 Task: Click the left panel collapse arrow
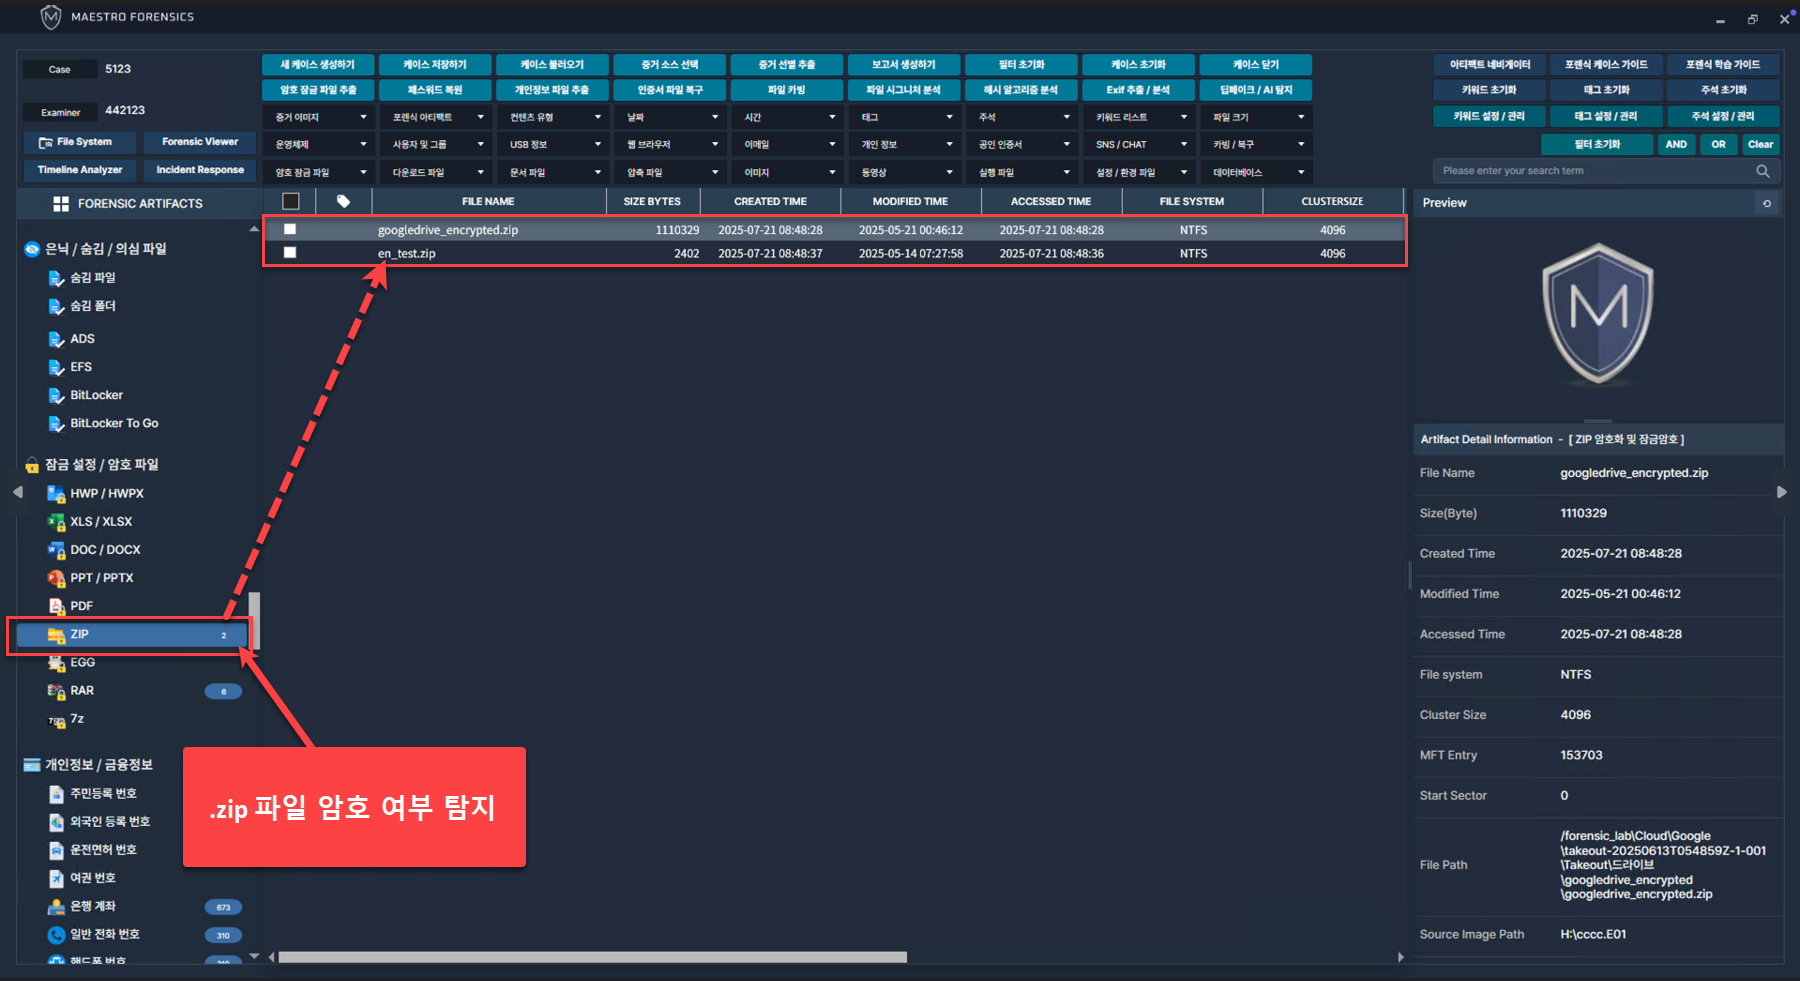(x=17, y=492)
